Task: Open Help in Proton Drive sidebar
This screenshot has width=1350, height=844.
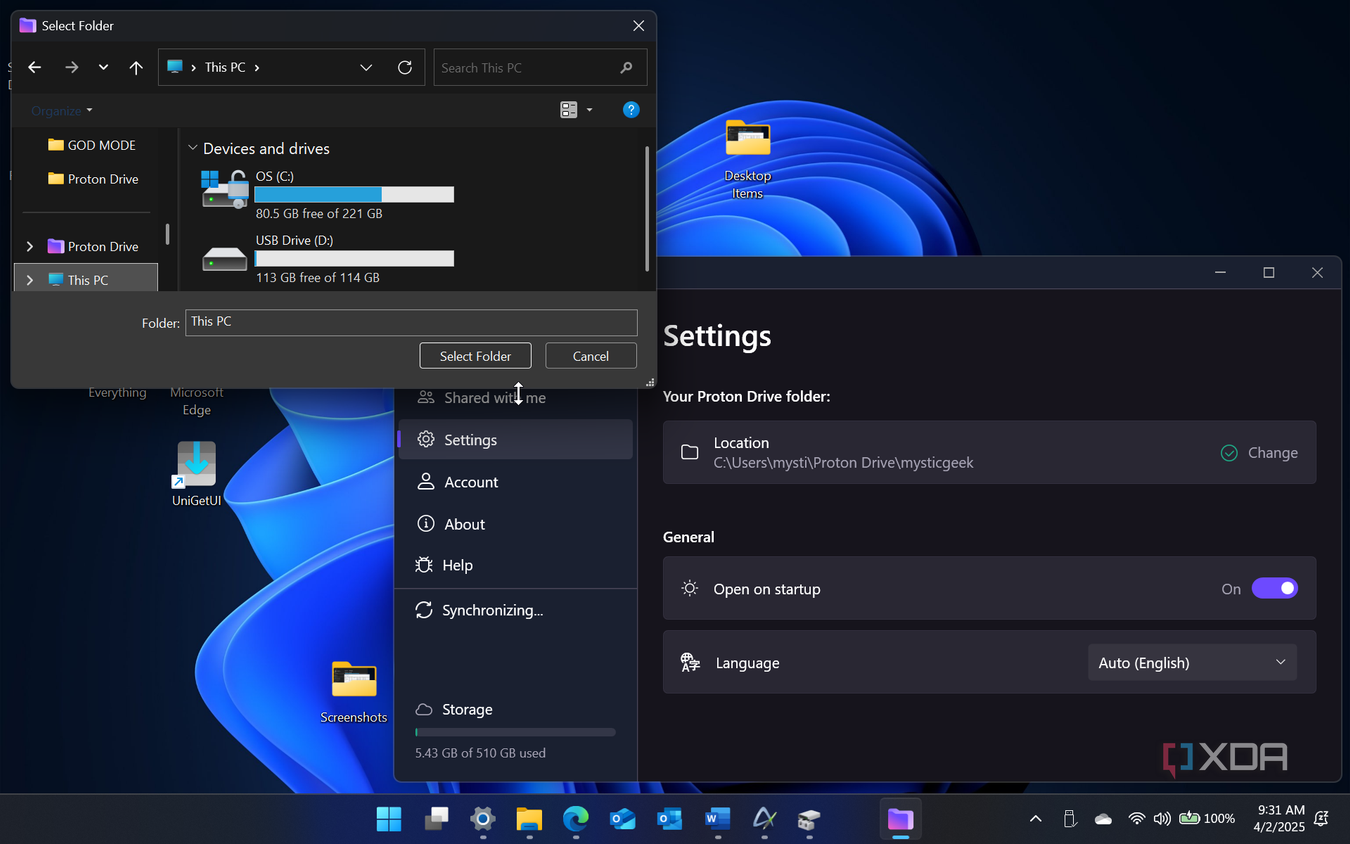Action: point(515,565)
